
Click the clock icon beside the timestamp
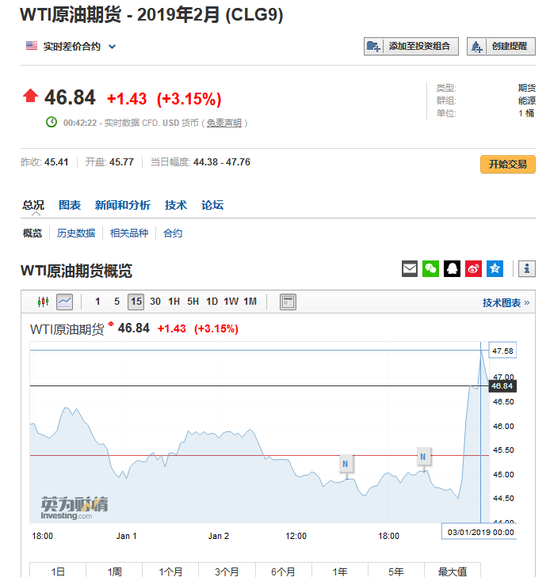52,122
